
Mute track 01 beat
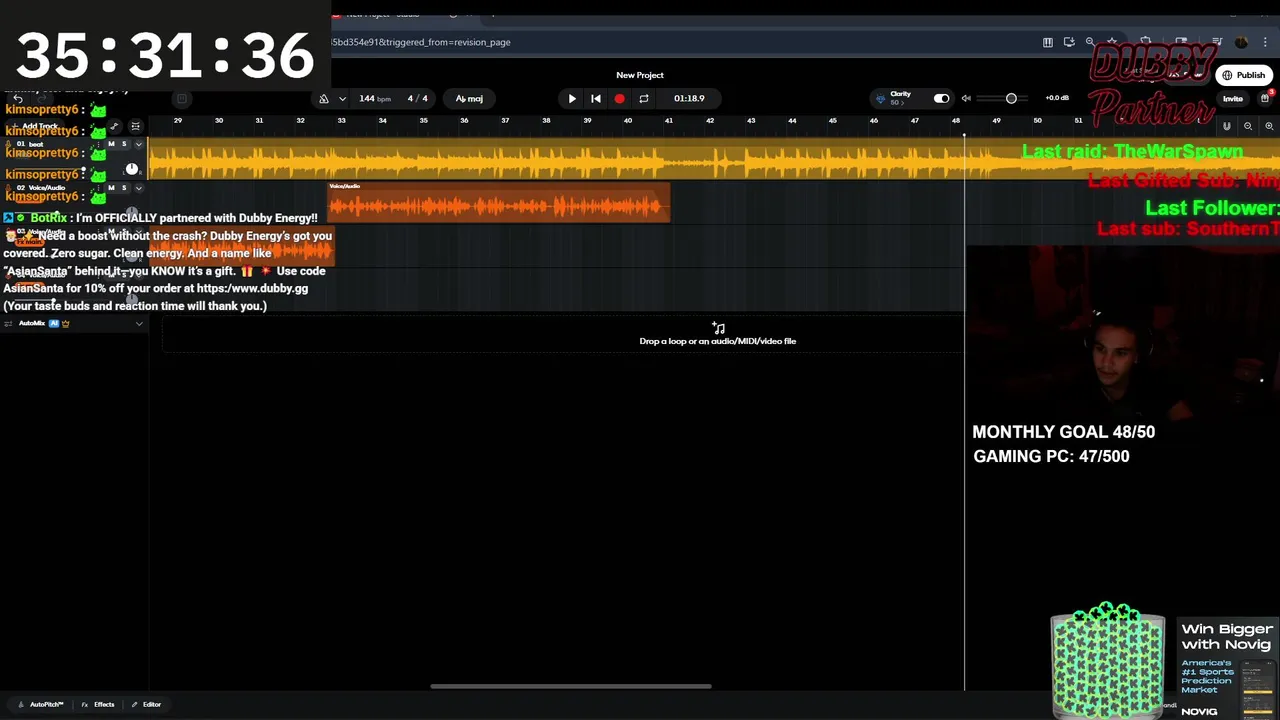pos(111,144)
